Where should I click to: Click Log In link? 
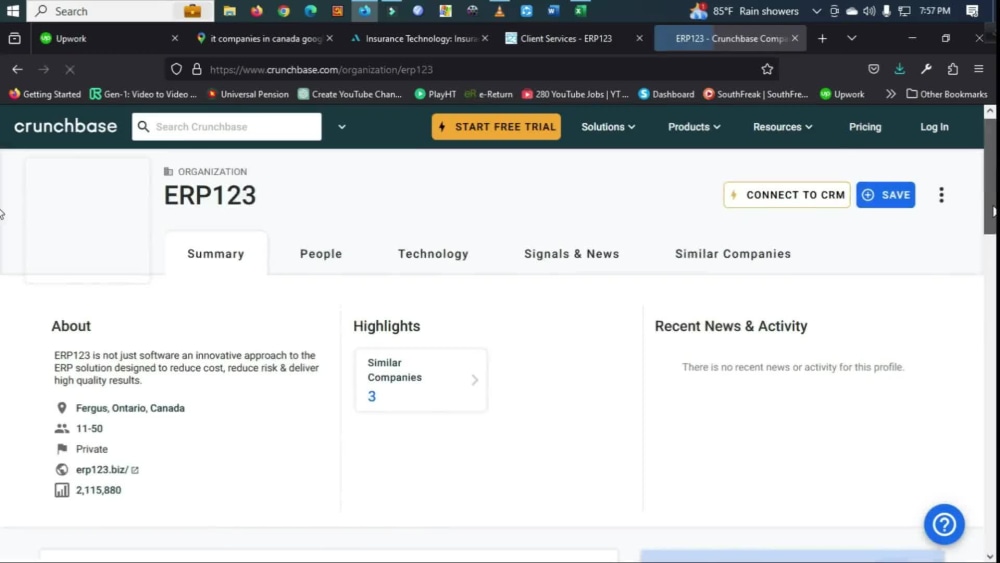point(934,127)
